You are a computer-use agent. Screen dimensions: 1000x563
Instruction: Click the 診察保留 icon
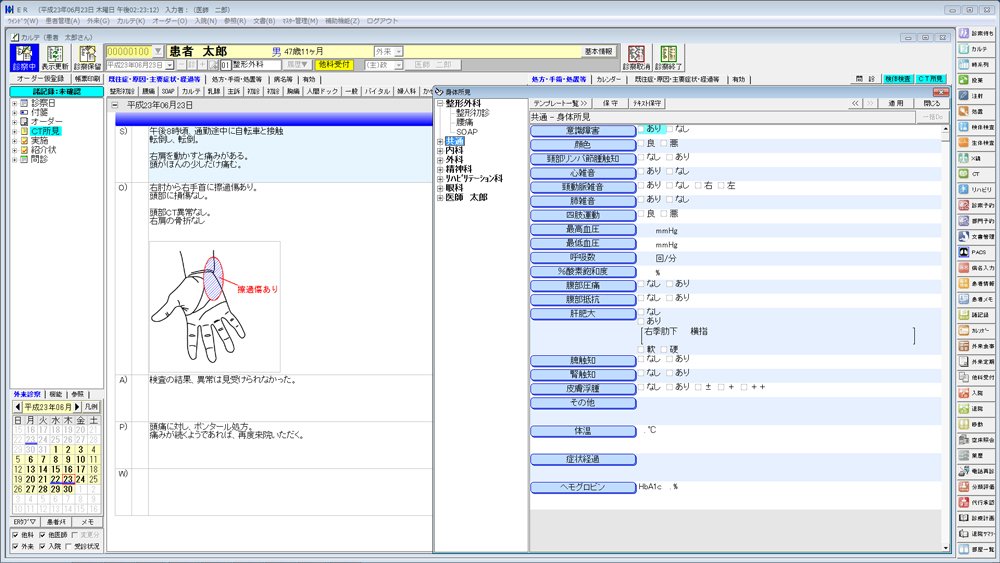(87, 57)
